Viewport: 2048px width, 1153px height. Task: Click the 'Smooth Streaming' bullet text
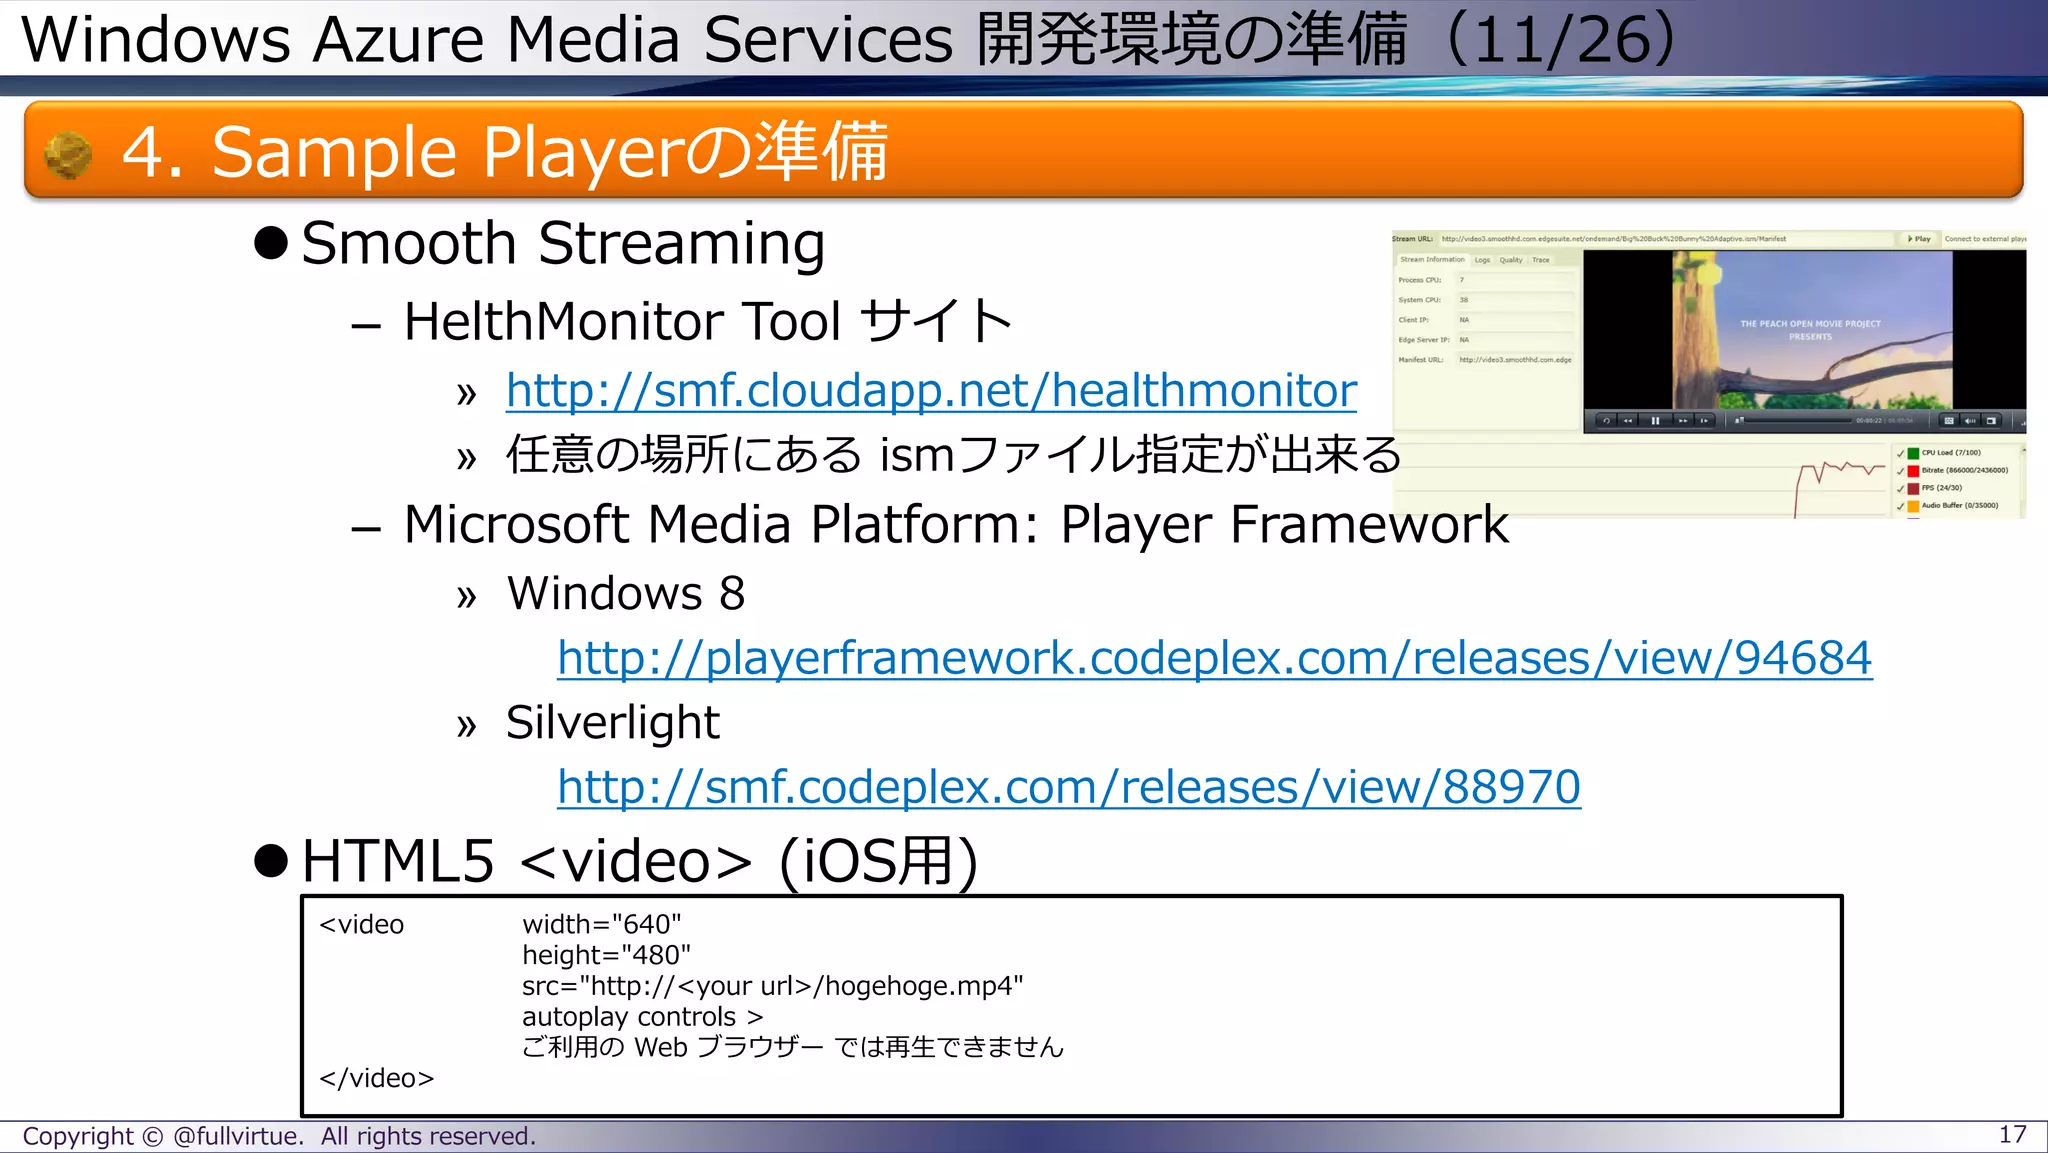point(563,244)
